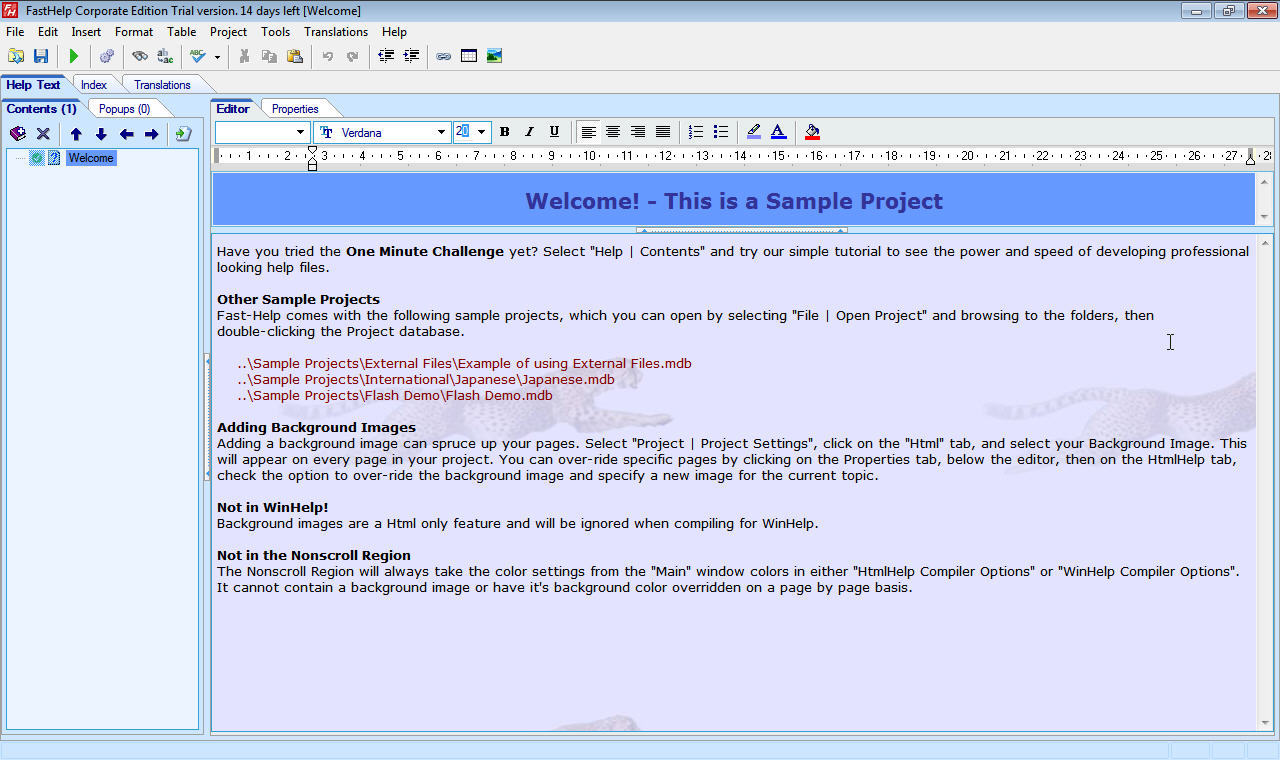Click the Cut scissors icon
The image size is (1280, 760).
[x=244, y=56]
